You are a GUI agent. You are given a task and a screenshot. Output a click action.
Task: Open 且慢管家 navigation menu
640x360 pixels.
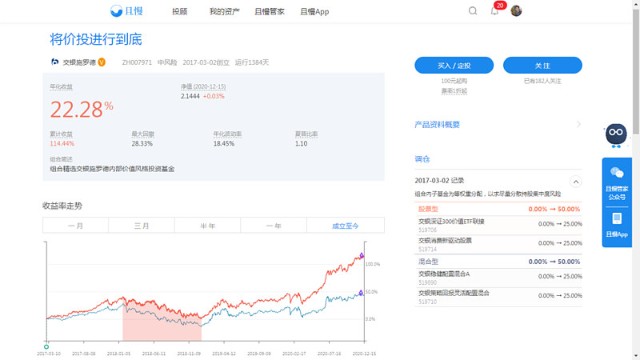(269, 11)
